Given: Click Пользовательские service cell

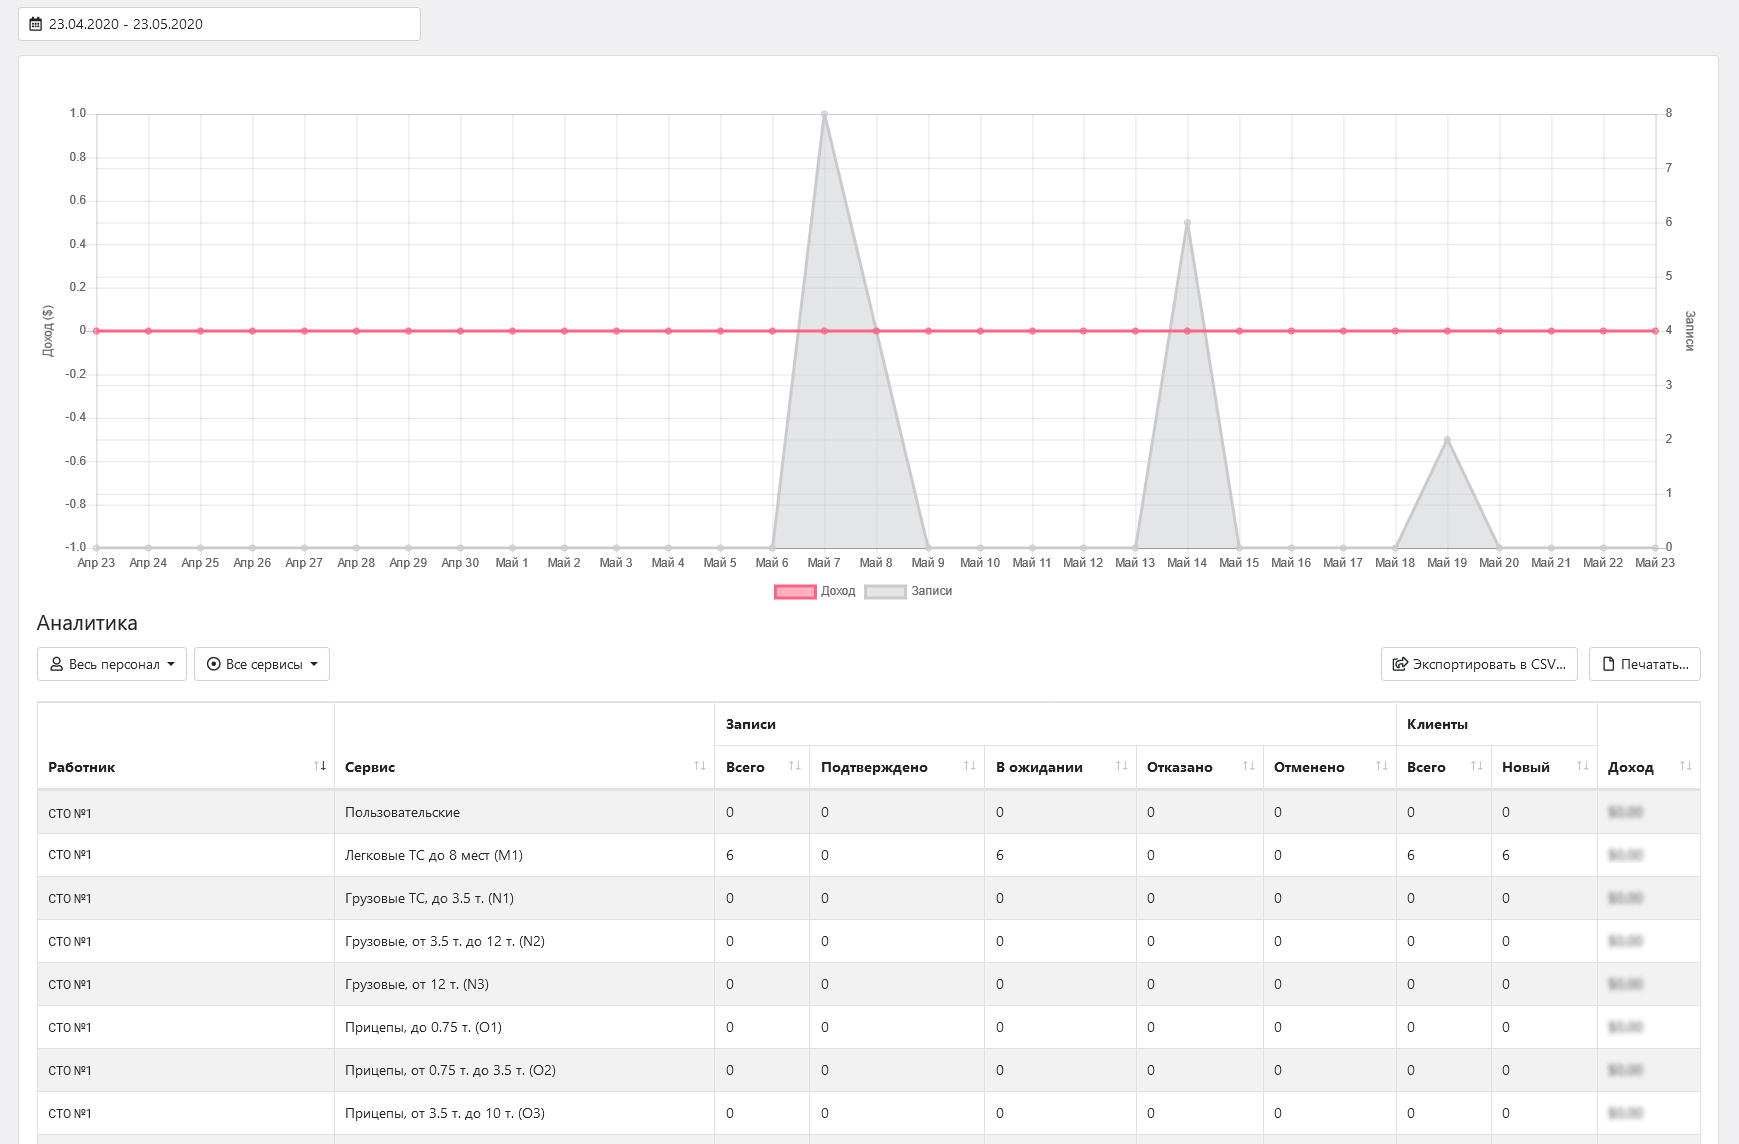Looking at the screenshot, I should (524, 812).
